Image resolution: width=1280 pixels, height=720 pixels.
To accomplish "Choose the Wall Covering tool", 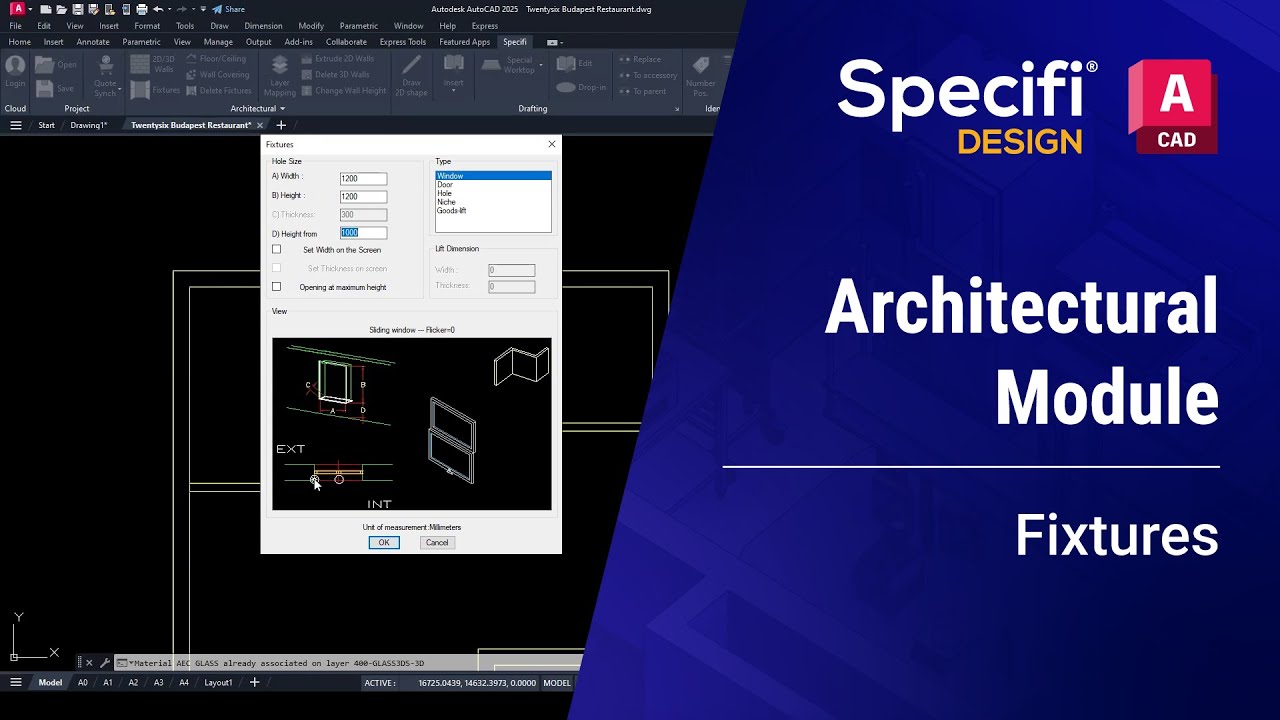I will [218, 74].
